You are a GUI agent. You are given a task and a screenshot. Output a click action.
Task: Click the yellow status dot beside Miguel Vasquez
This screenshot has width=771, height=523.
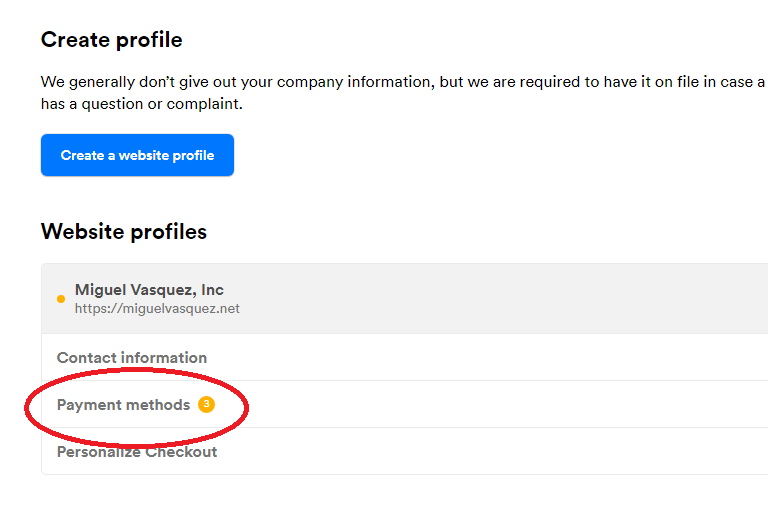pos(61,299)
